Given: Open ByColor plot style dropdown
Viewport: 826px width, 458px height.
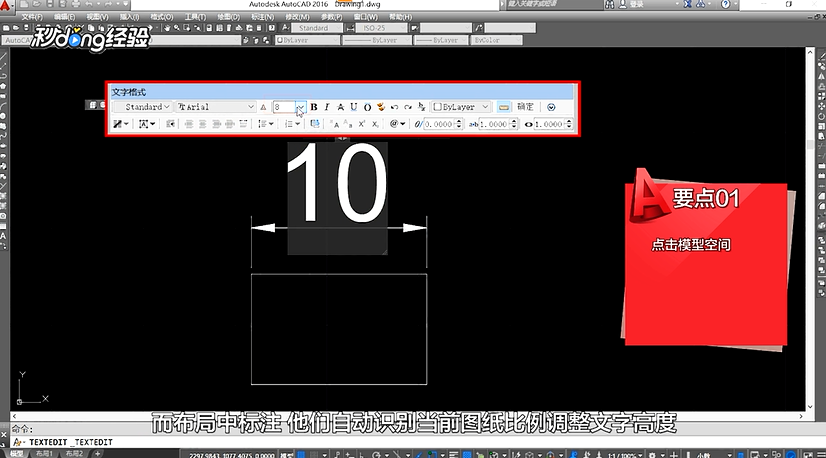Looking at the screenshot, I should (497, 40).
